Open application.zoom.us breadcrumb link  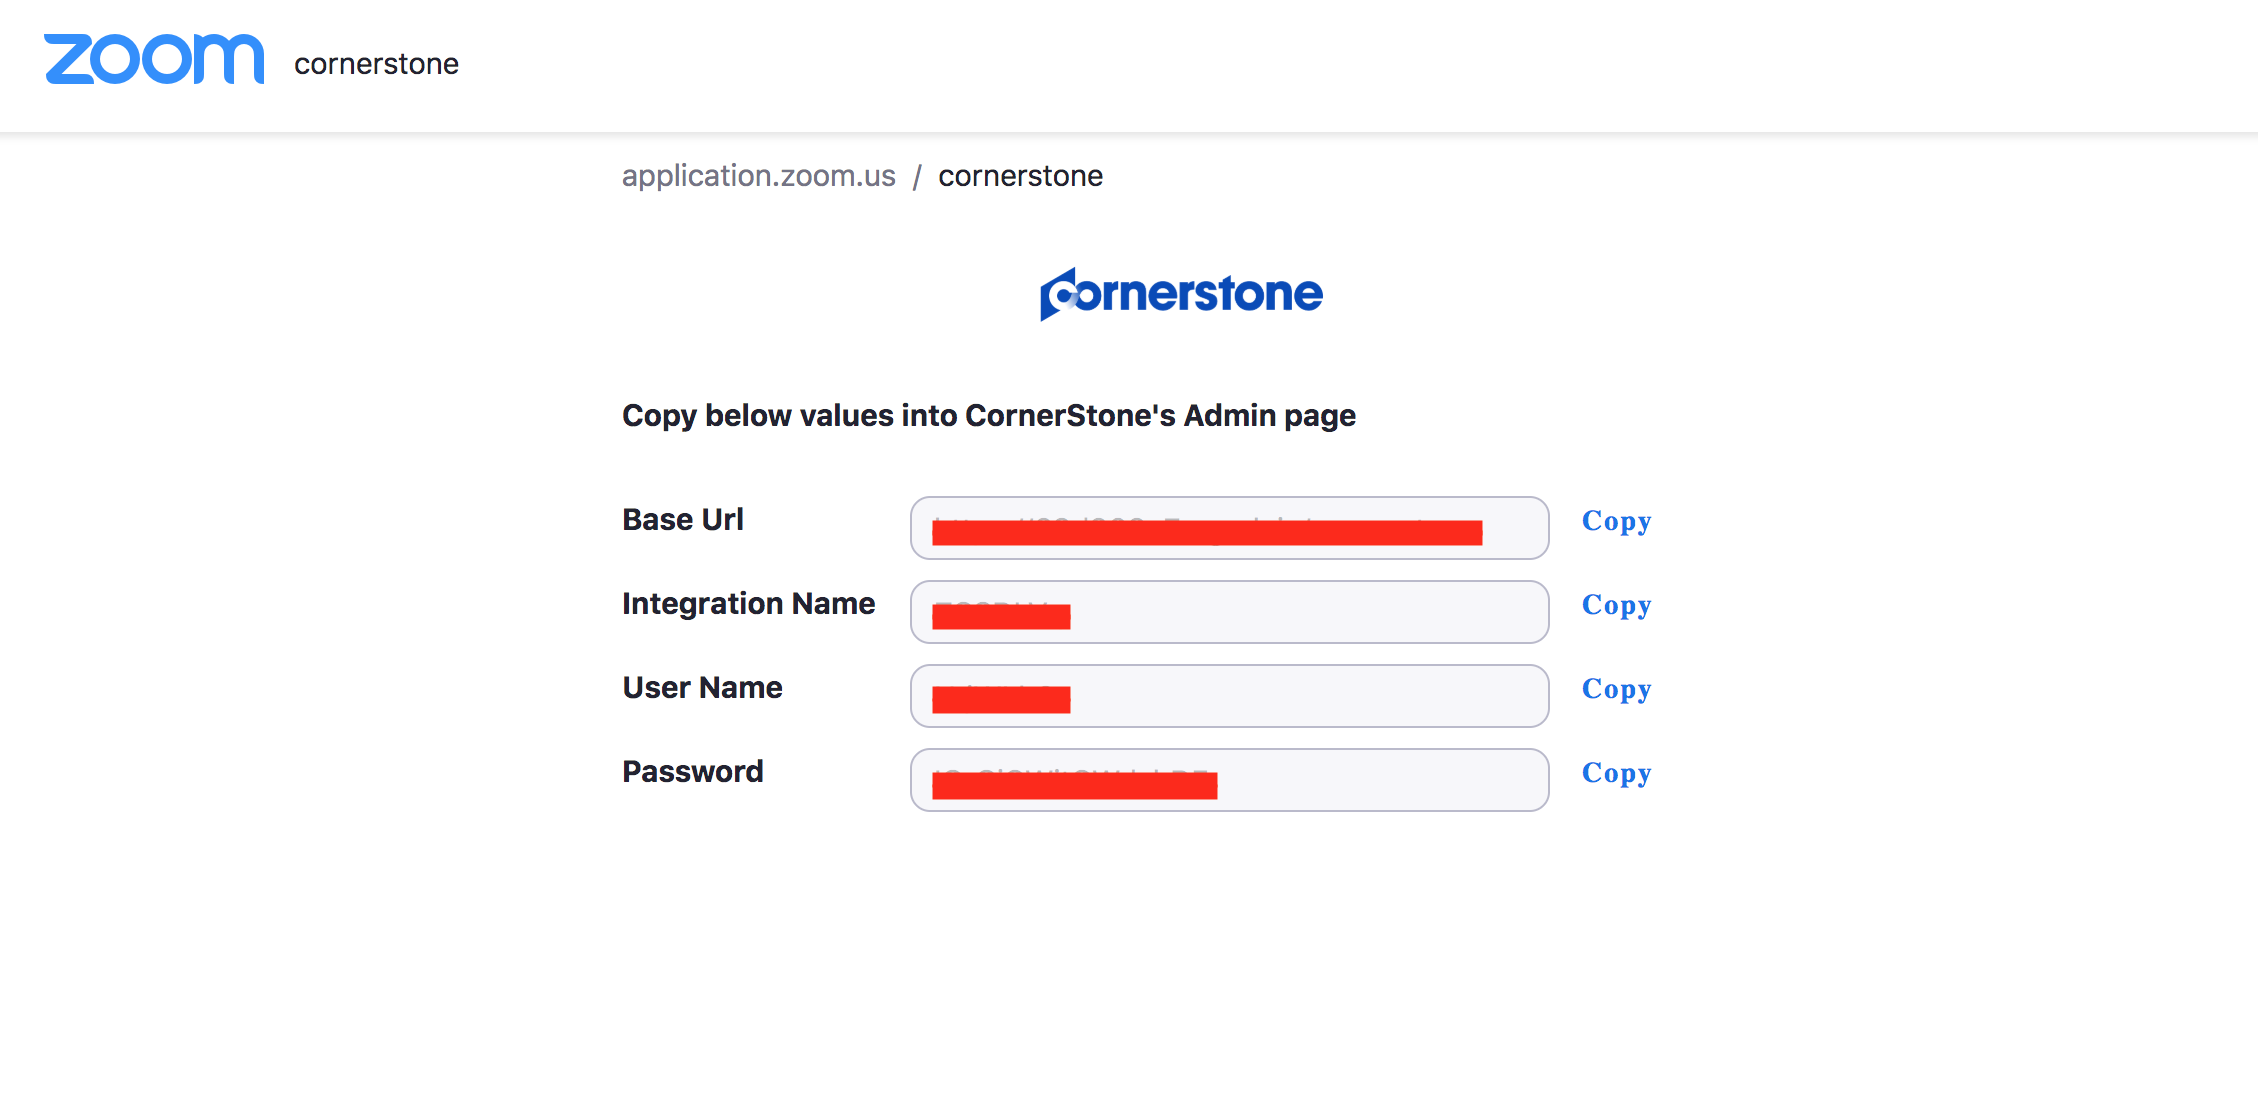pyautogui.click(x=758, y=176)
